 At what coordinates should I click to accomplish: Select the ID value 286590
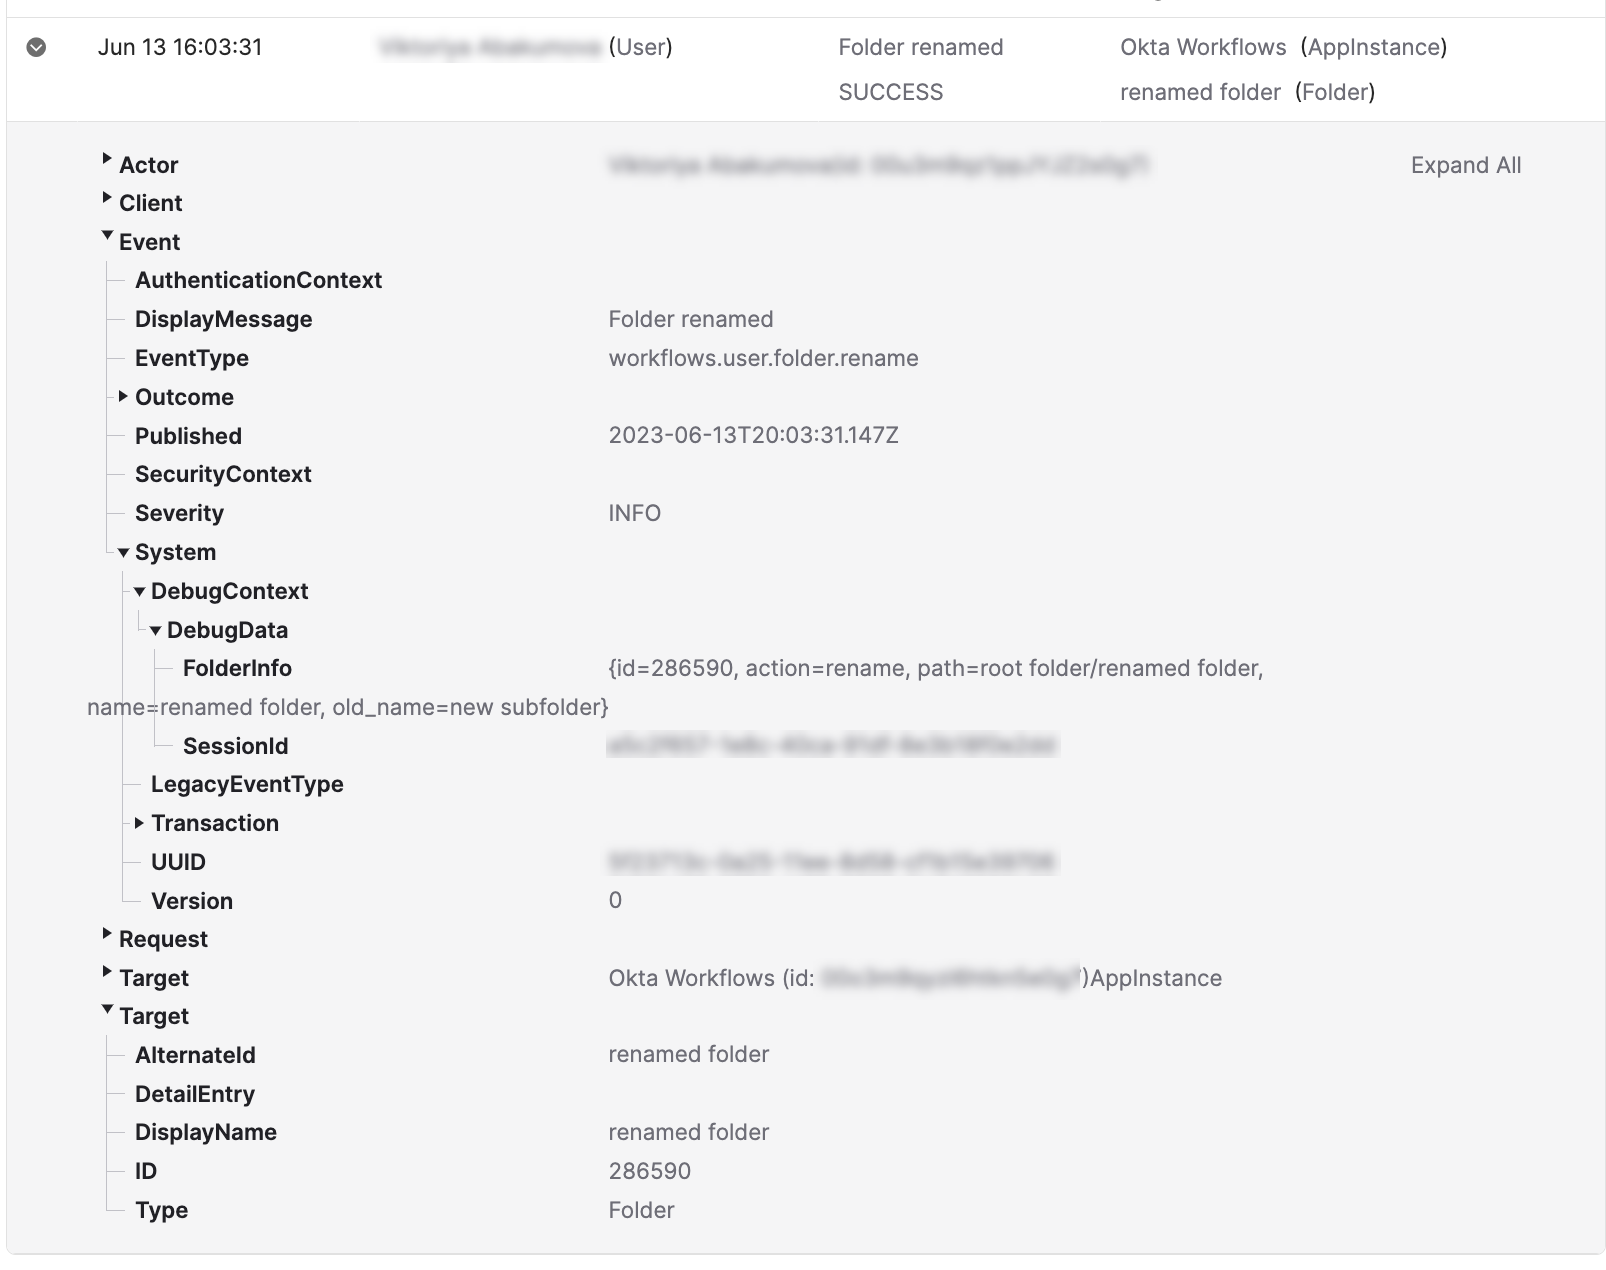(649, 1171)
